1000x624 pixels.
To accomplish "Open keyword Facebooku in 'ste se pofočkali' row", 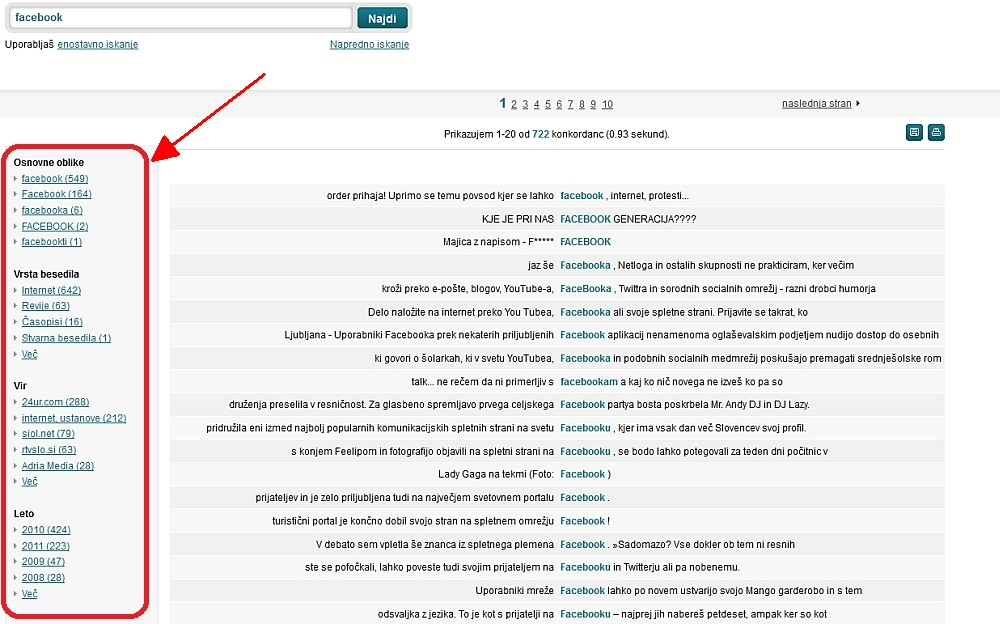I will tap(585, 567).
